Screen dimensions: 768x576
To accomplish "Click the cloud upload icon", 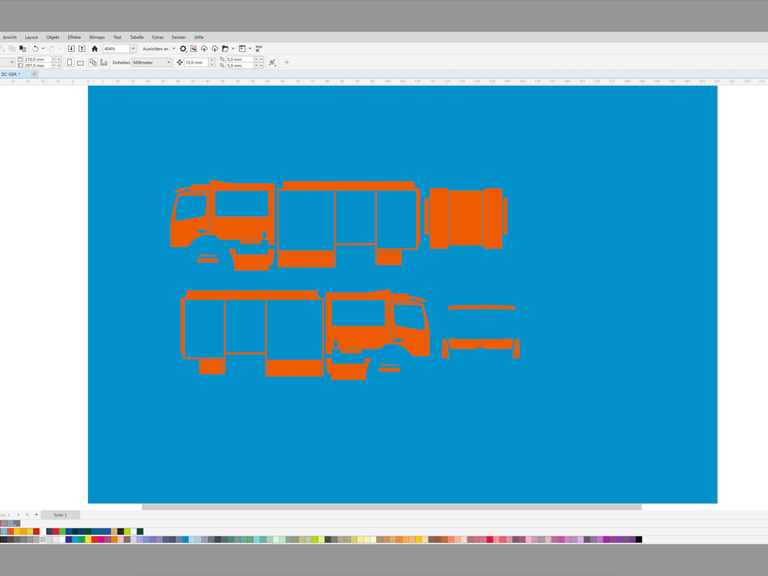I will [204, 48].
